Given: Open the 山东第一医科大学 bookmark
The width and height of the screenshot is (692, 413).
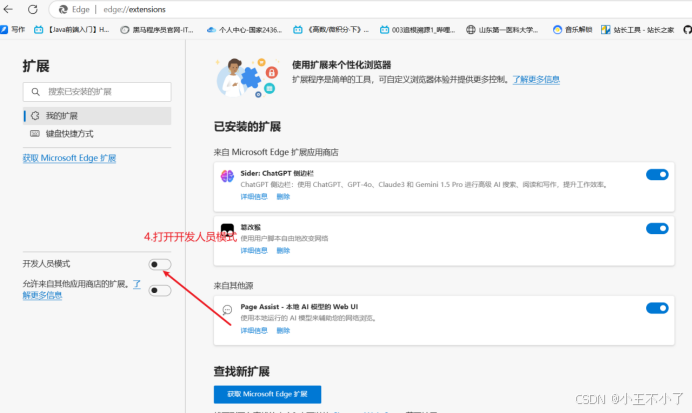Looking at the screenshot, I should [x=502, y=30].
